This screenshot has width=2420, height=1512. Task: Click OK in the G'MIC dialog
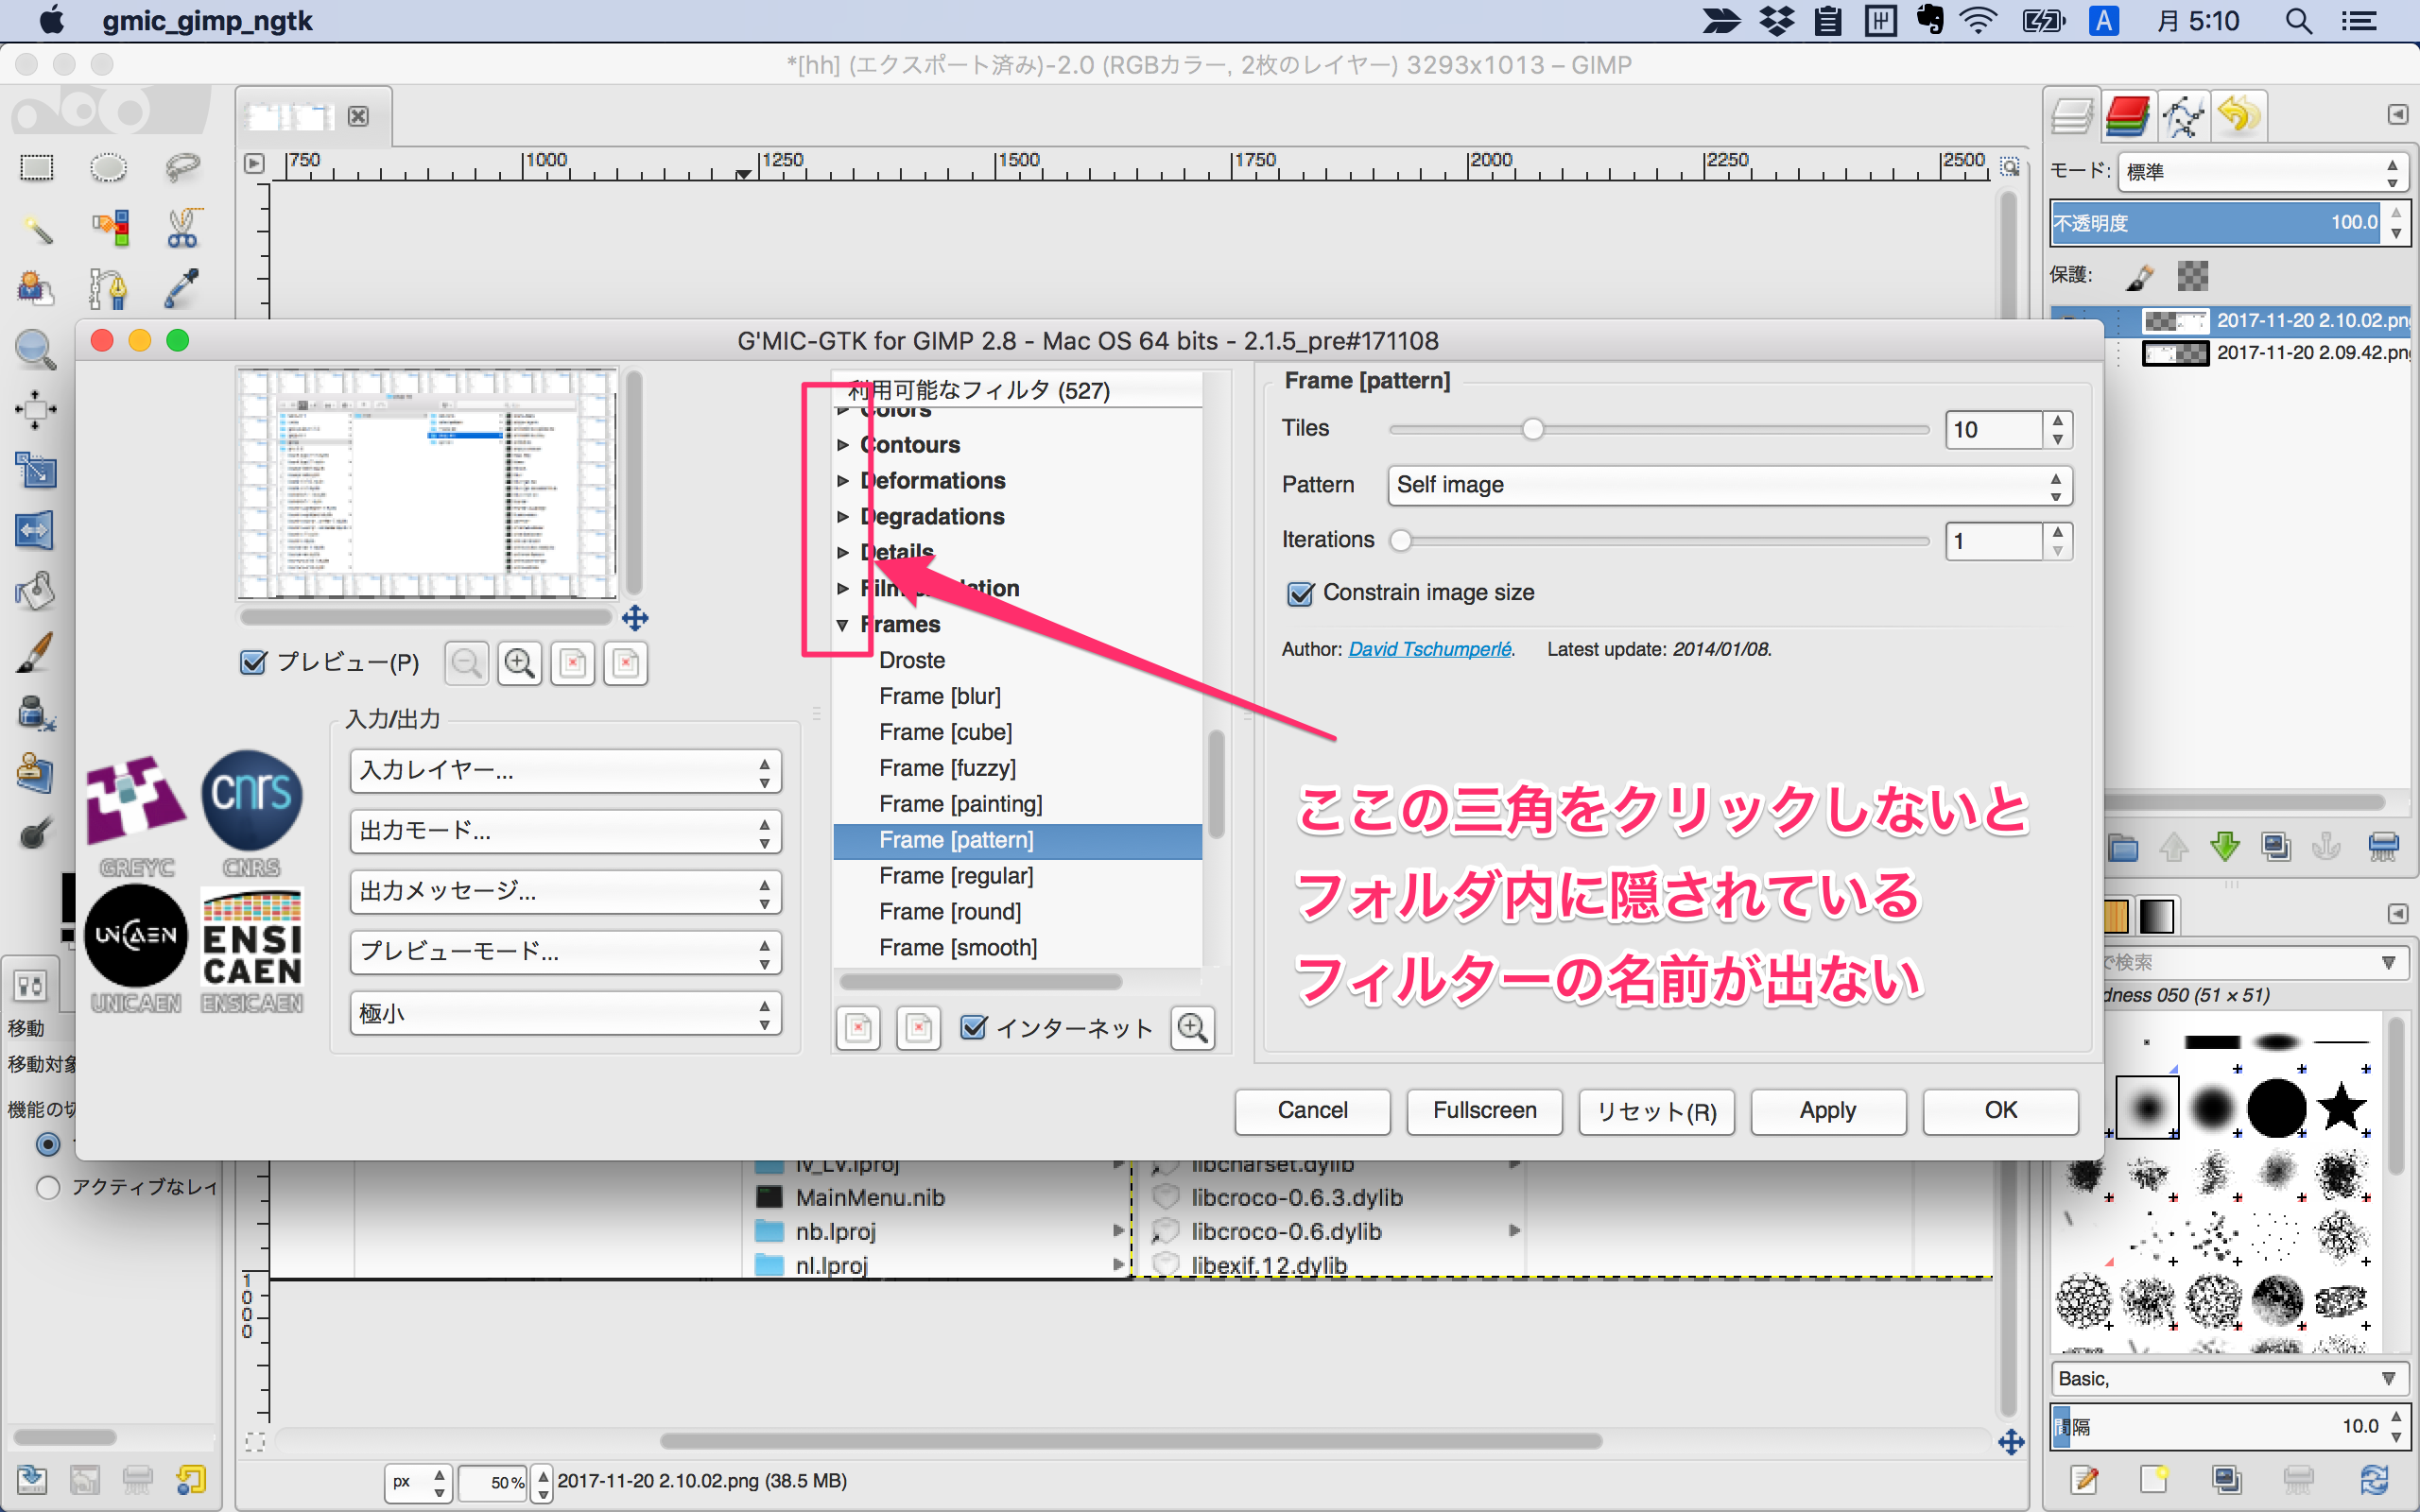click(x=2000, y=1111)
